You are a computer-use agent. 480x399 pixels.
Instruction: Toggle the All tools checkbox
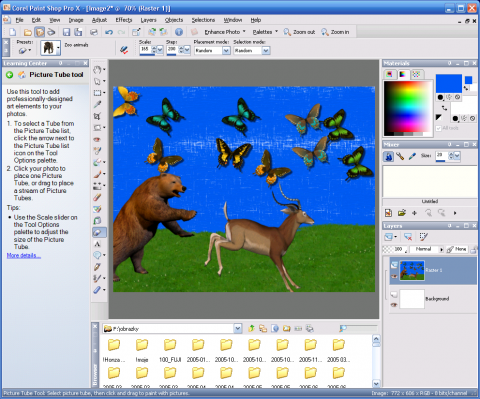click(x=439, y=128)
